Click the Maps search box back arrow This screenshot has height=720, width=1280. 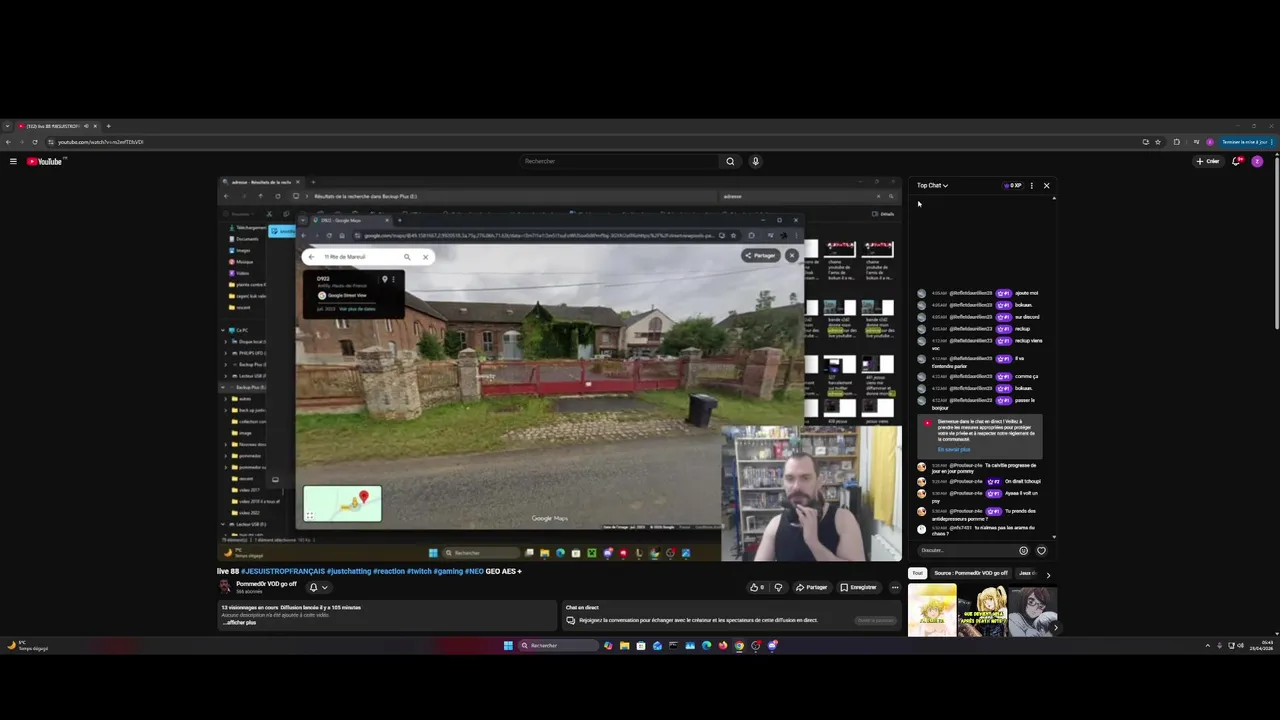[311, 257]
